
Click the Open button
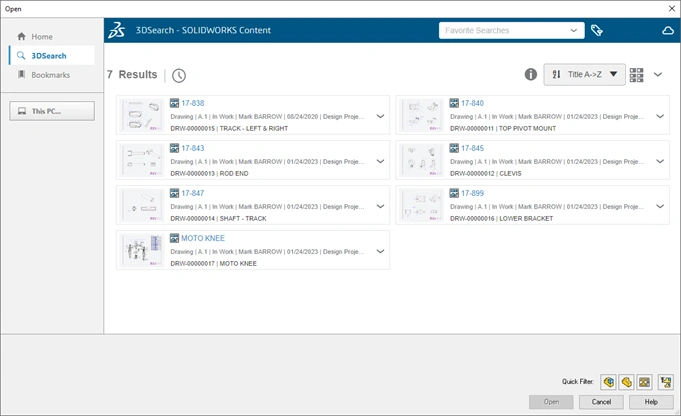pos(551,402)
